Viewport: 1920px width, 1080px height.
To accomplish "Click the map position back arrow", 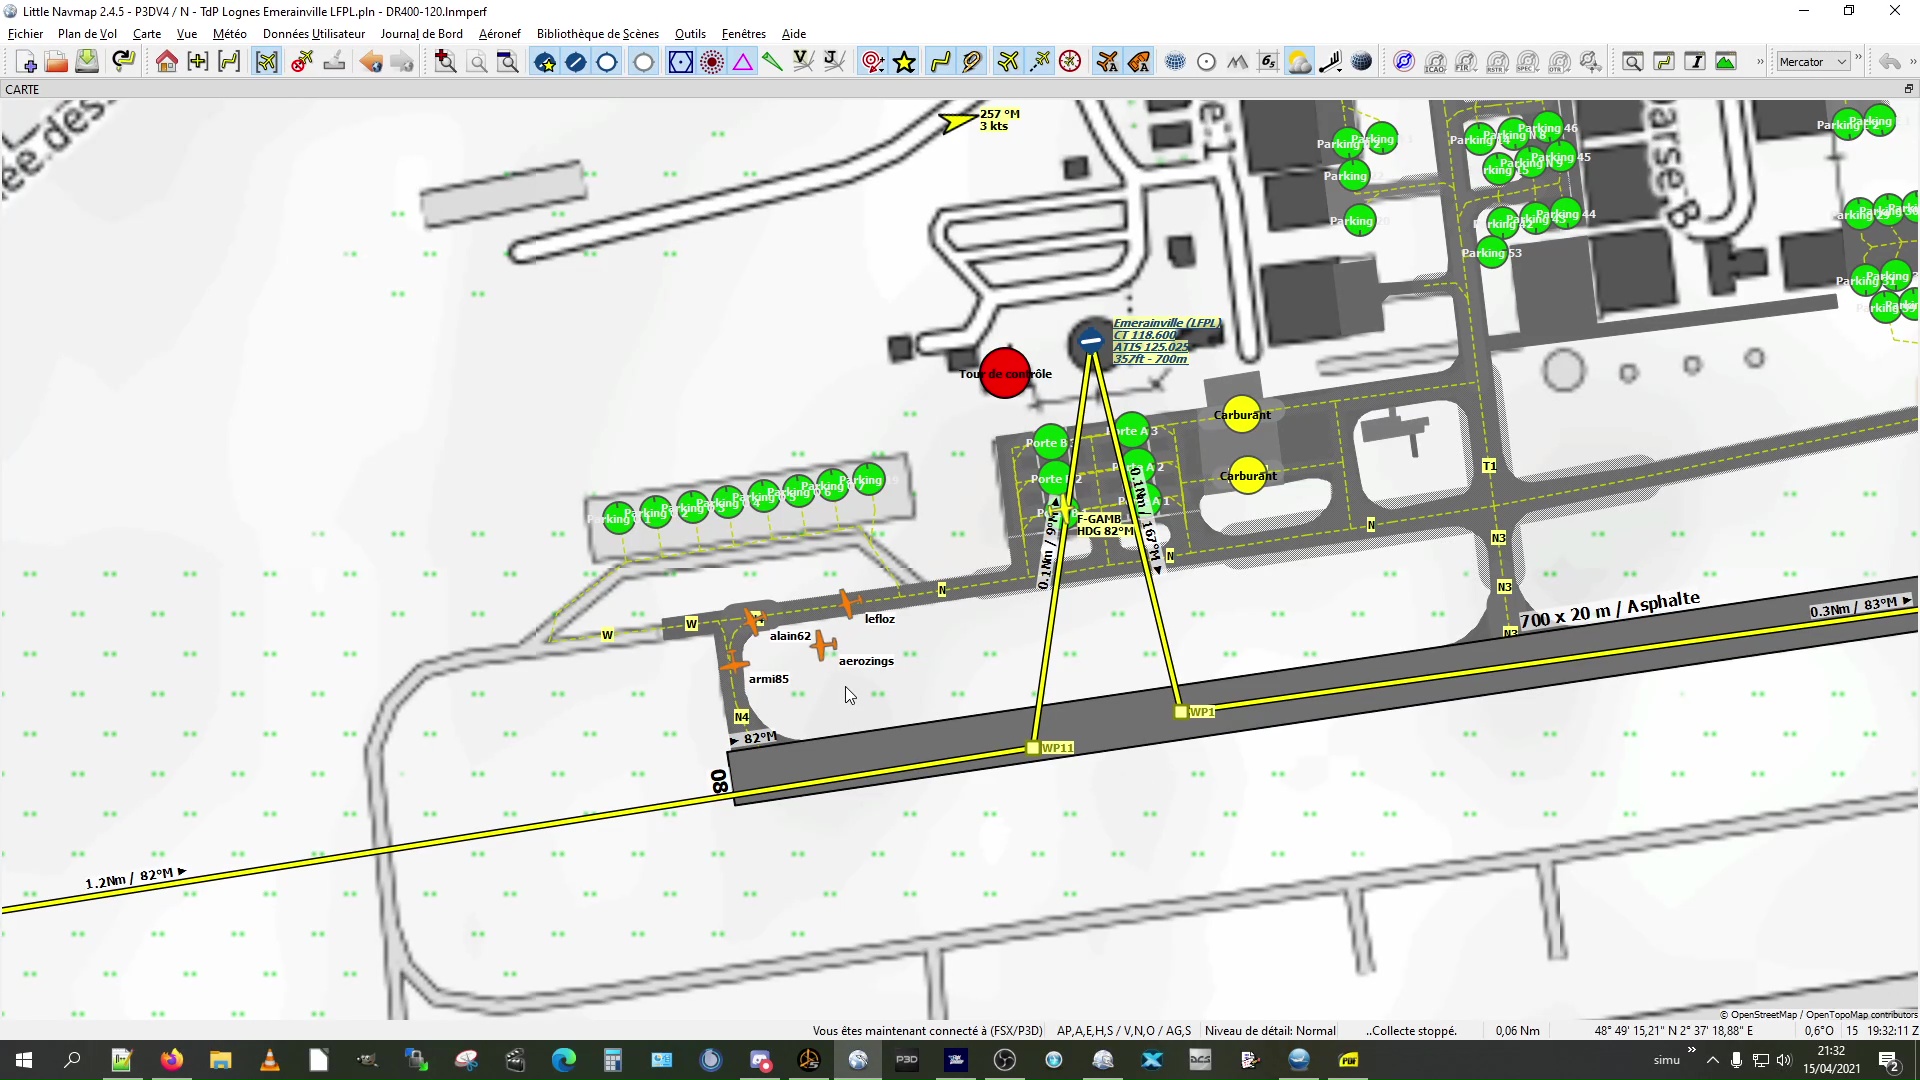I will tap(371, 62).
